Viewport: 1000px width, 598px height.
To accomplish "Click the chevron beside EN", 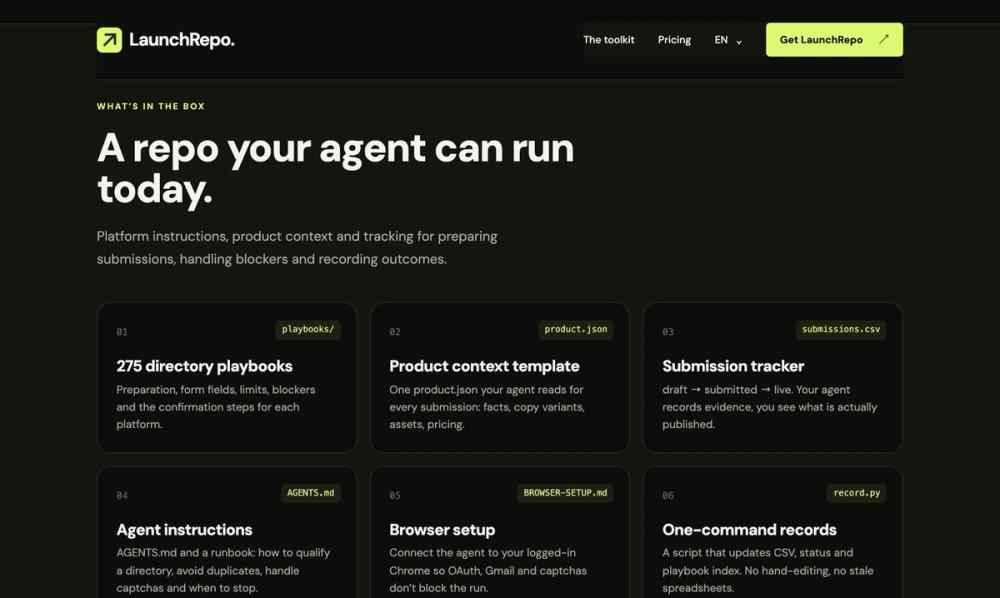I will tap(739, 42).
